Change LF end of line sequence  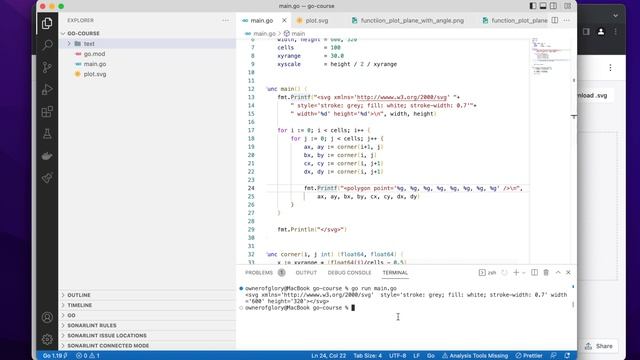(416, 356)
